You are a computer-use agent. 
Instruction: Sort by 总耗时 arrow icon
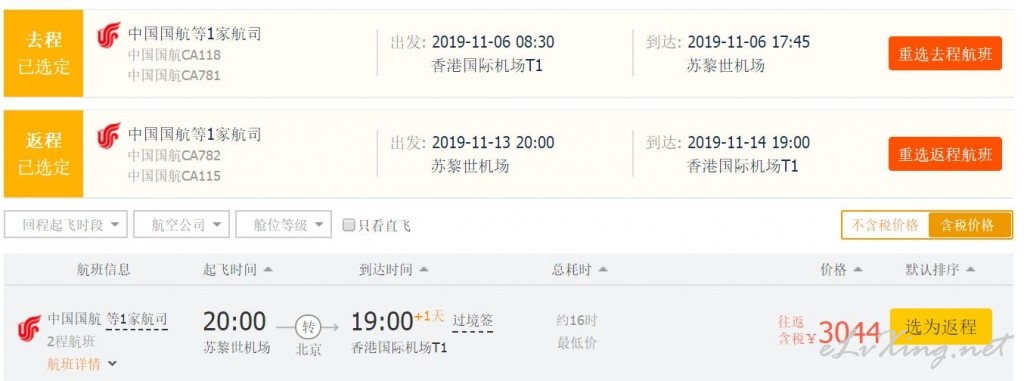602,269
